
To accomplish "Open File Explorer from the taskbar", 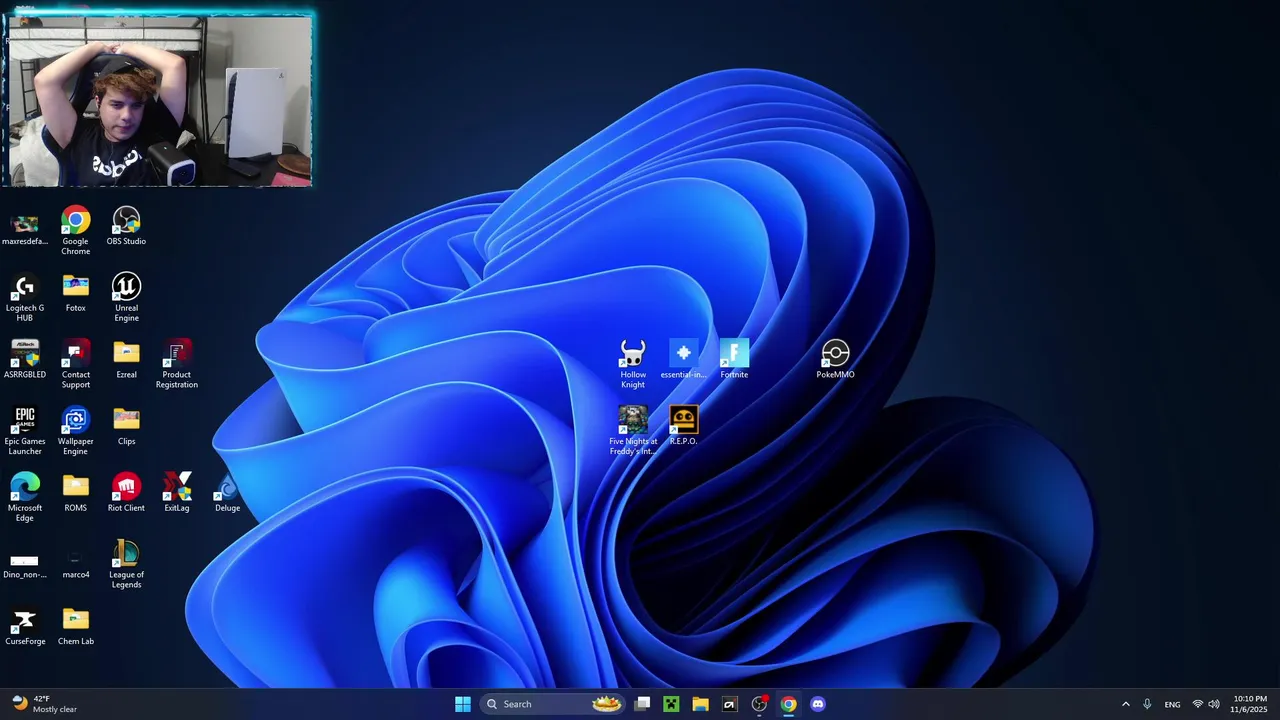I will point(701,704).
